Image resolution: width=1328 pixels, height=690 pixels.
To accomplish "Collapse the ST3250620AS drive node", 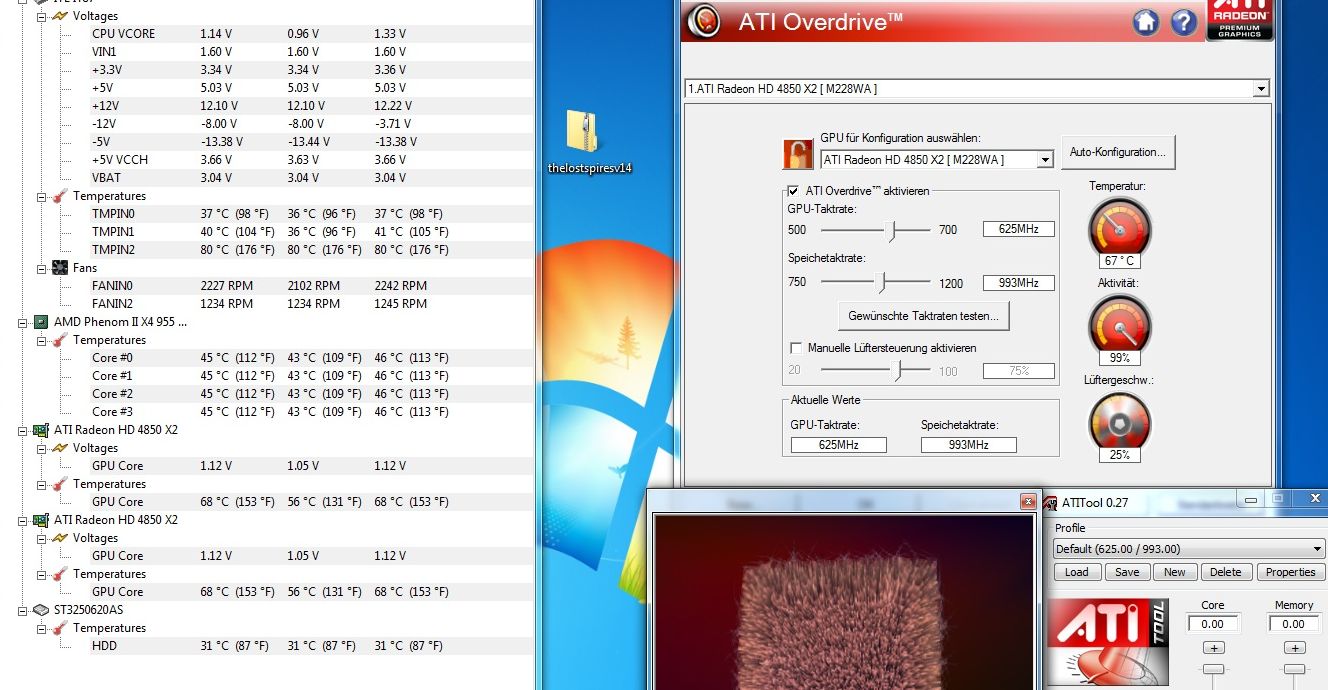I will (24, 610).
